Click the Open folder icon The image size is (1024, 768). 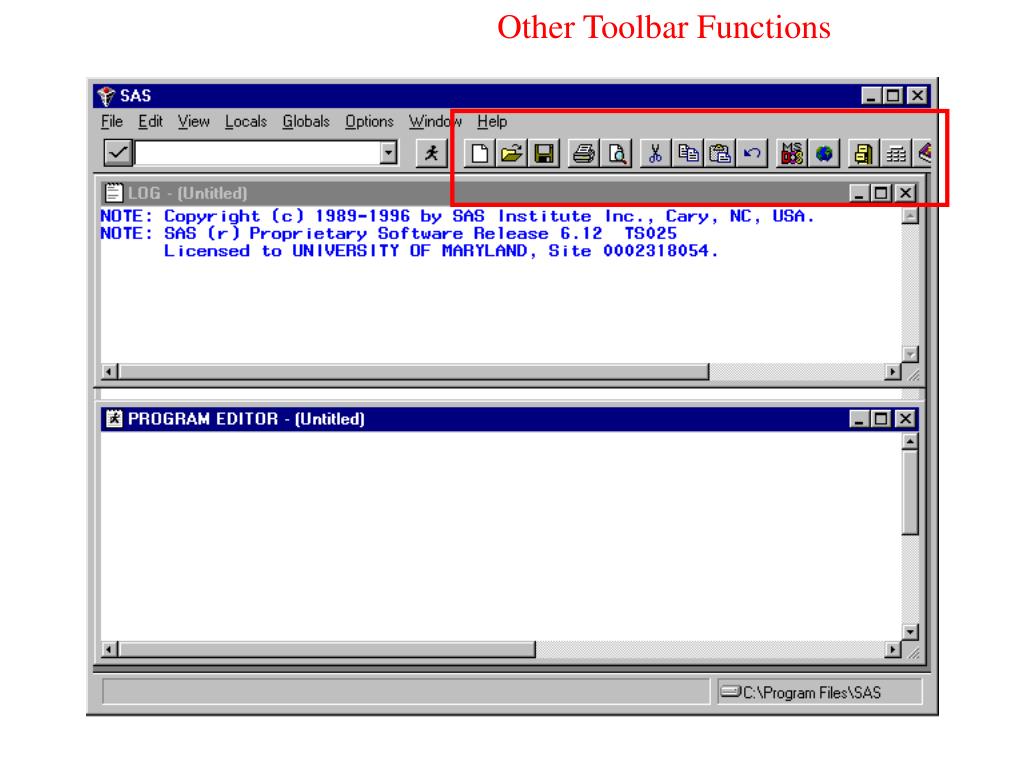[x=512, y=153]
